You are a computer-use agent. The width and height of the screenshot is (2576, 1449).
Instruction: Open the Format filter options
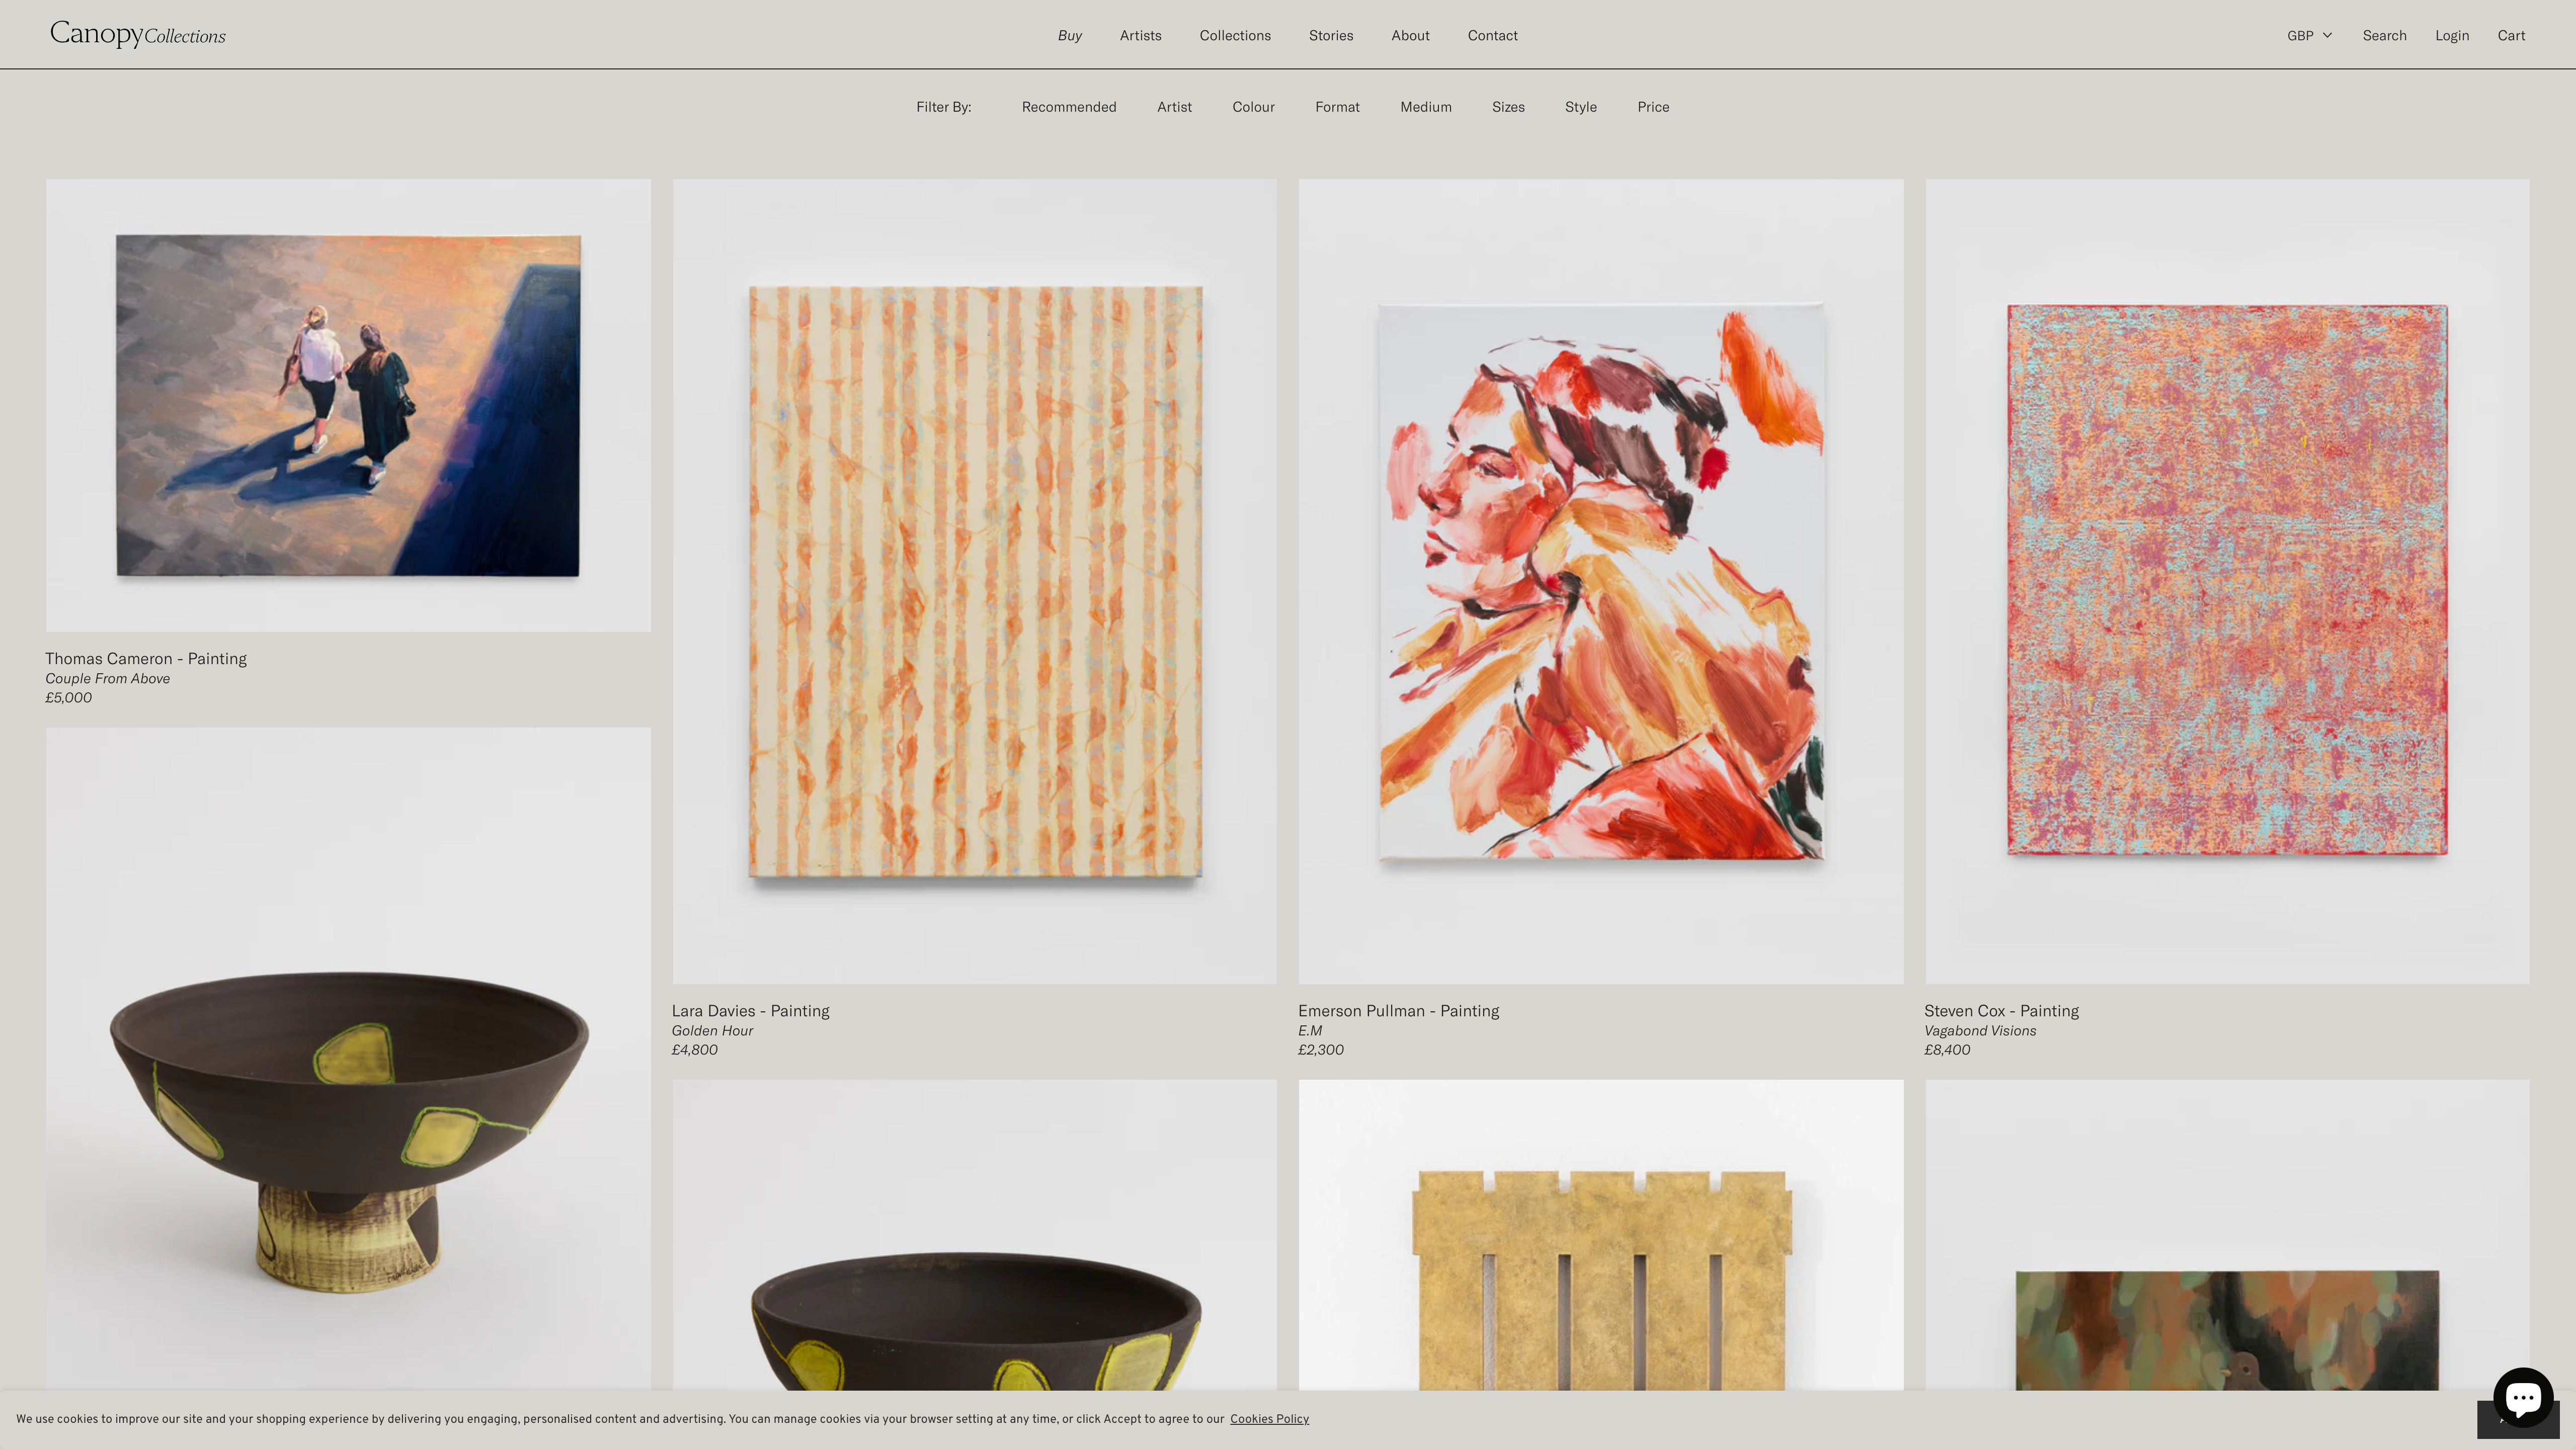click(x=1337, y=107)
